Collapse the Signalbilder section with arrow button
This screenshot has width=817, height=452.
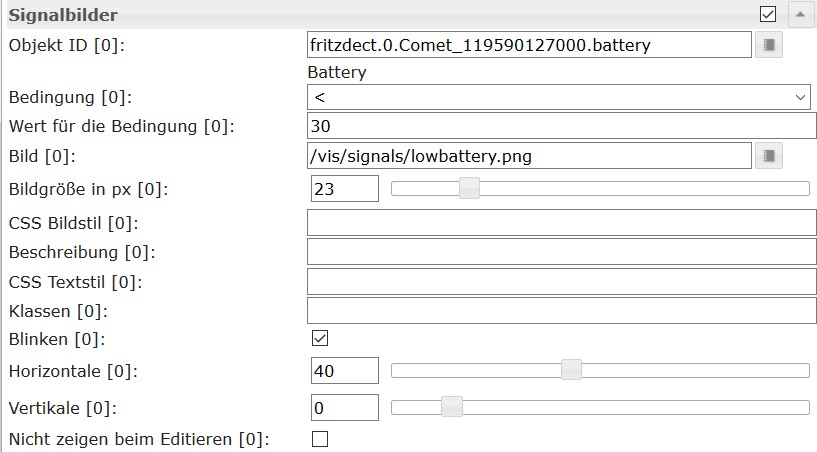click(802, 14)
